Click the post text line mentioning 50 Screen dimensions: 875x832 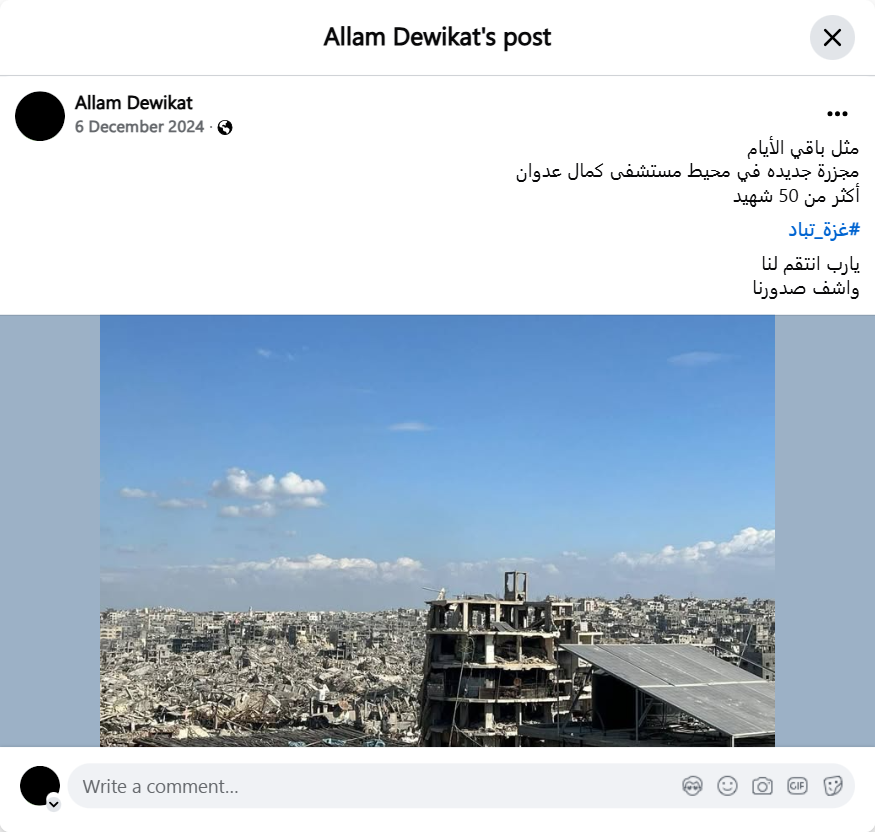(x=796, y=196)
